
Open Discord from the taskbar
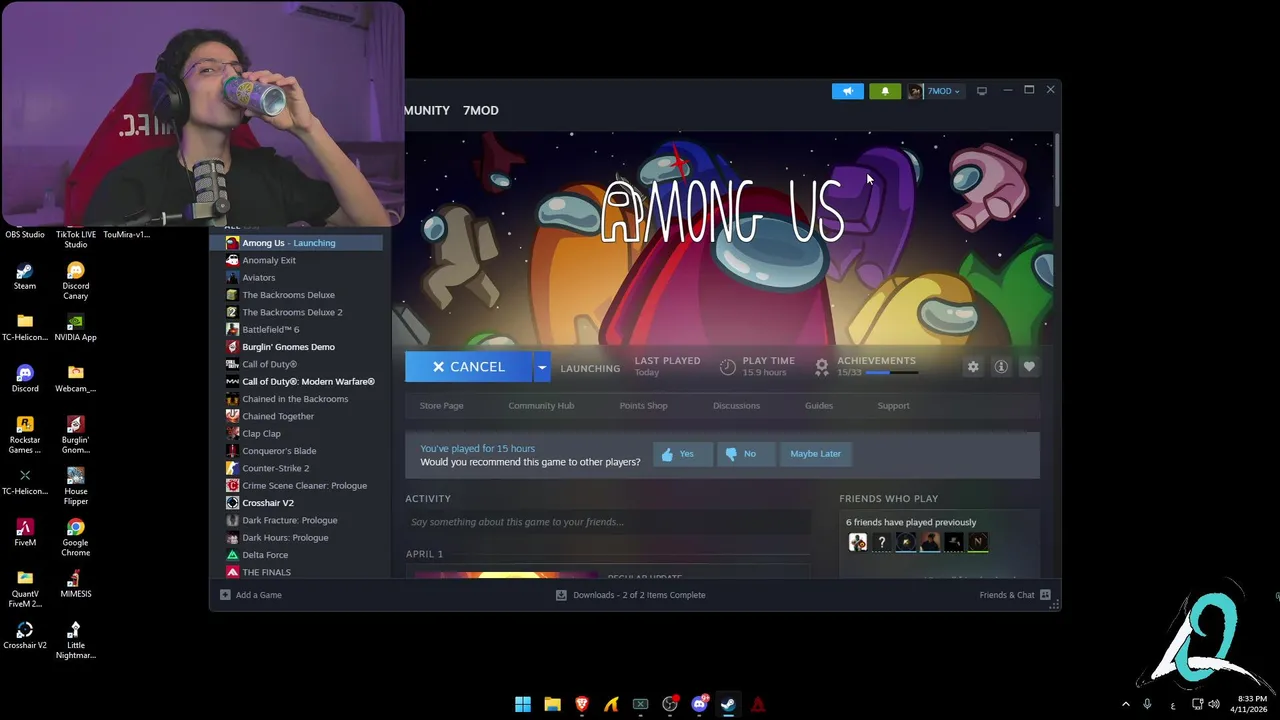click(700, 704)
